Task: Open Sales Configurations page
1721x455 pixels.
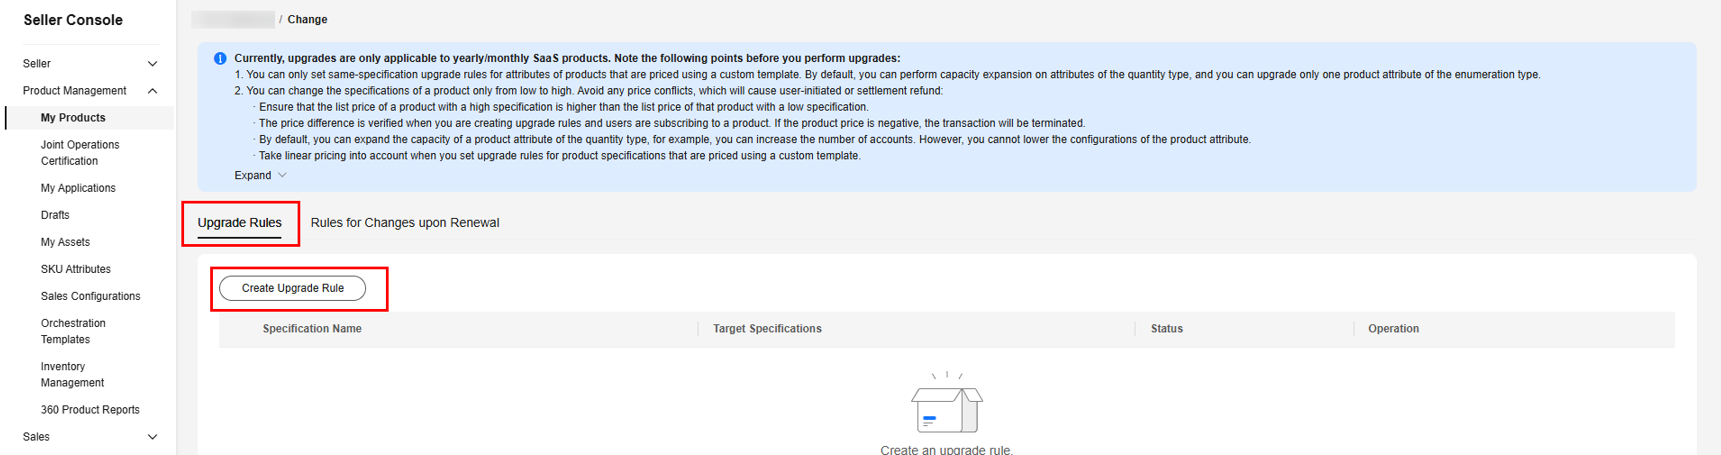Action: [x=90, y=296]
